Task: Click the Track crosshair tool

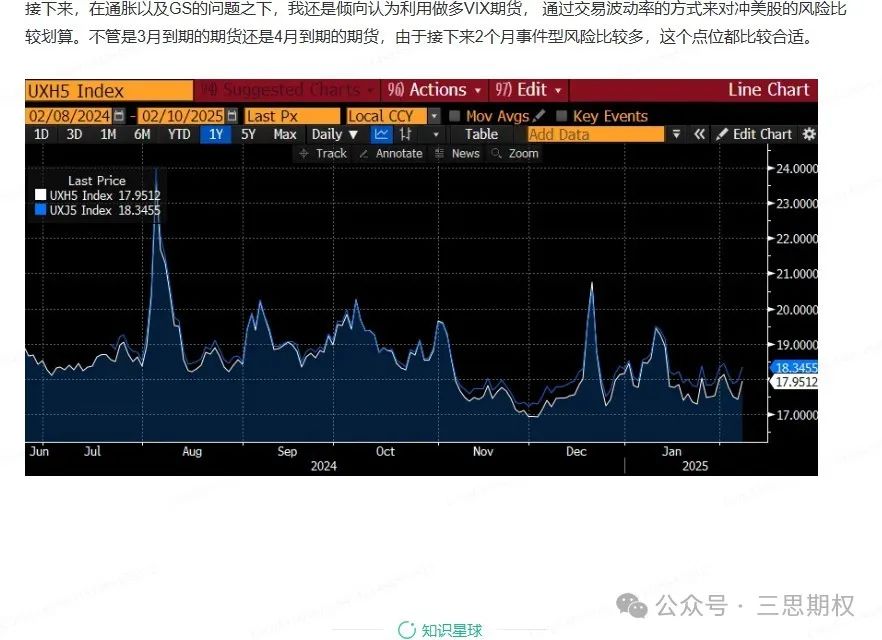Action: pyautogui.click(x=323, y=154)
